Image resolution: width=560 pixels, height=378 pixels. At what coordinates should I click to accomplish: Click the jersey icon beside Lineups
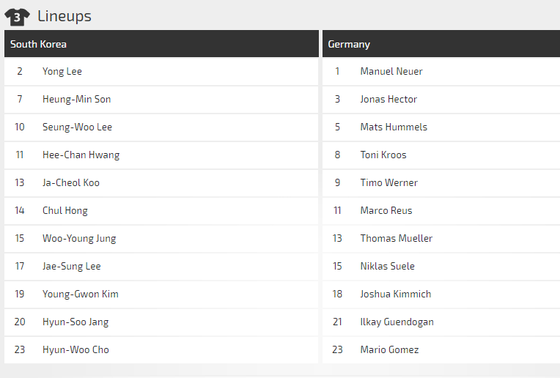(x=17, y=16)
